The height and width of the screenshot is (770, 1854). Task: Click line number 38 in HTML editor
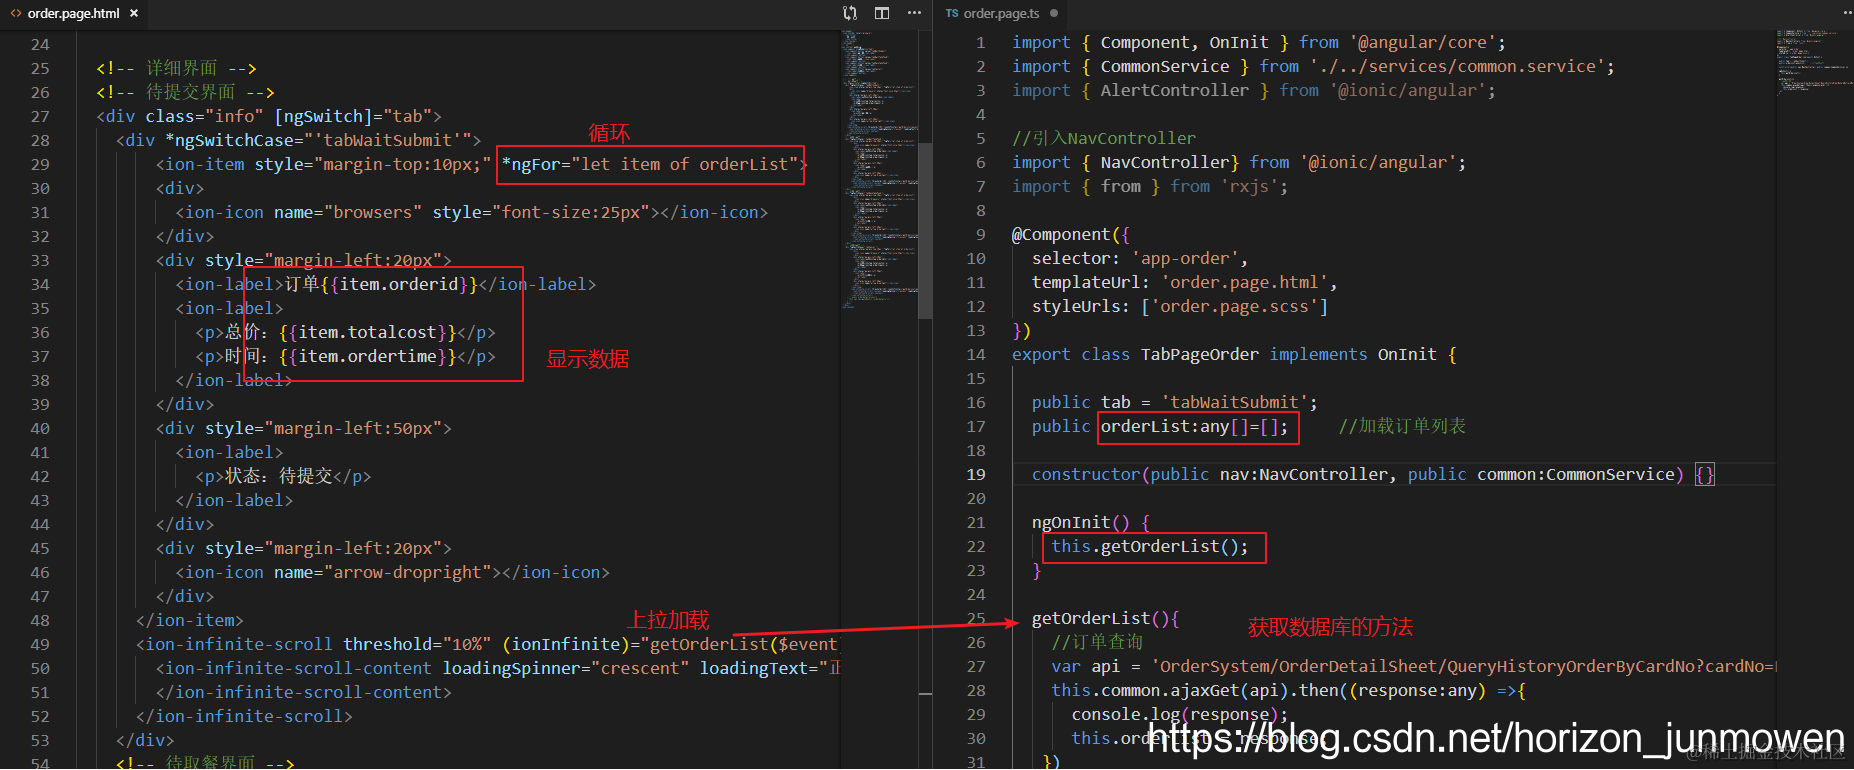[x=40, y=380]
